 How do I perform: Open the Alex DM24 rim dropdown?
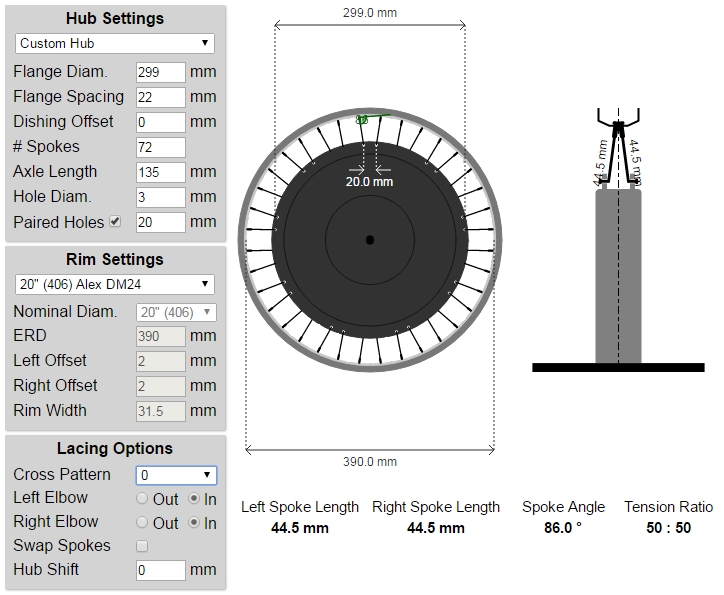pyautogui.click(x=115, y=284)
